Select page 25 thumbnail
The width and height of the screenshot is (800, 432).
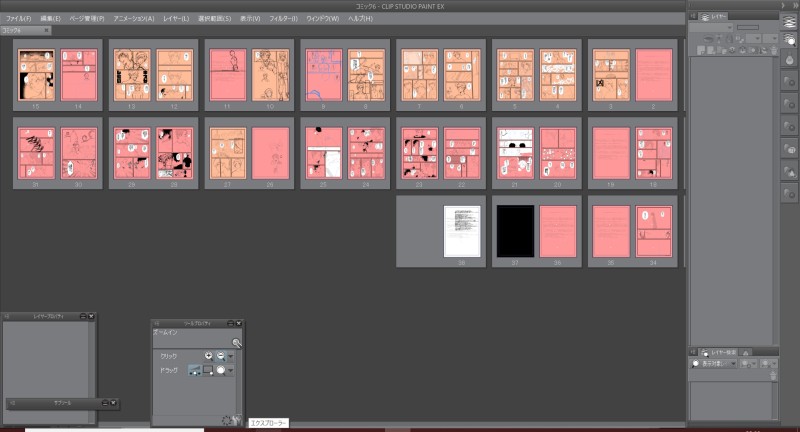323,153
